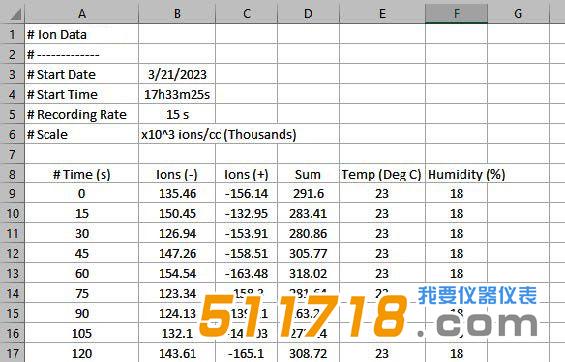Click cell with value 123.34
The image size is (565, 362).
177,293
